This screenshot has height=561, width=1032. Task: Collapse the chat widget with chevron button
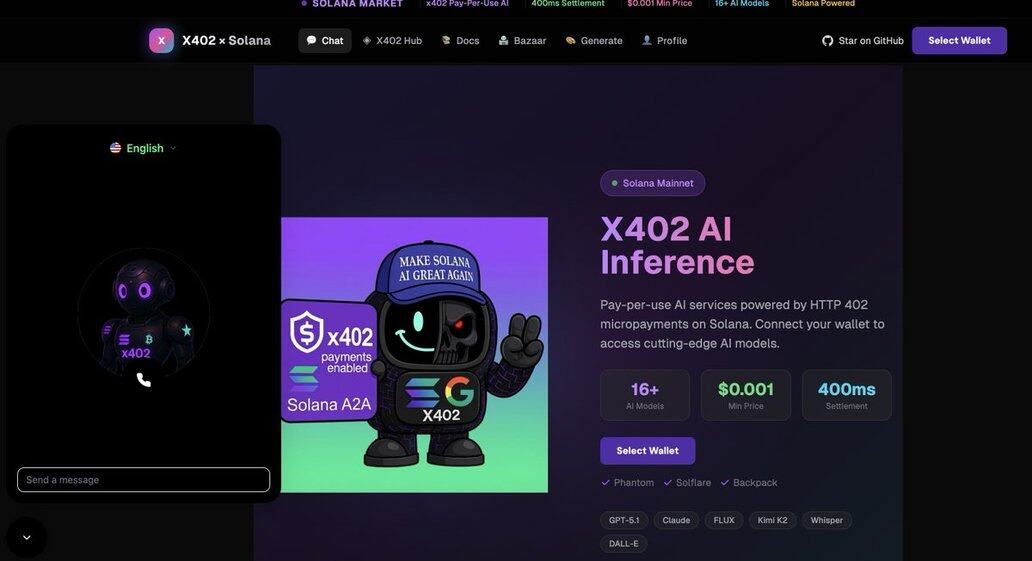click(x=26, y=537)
